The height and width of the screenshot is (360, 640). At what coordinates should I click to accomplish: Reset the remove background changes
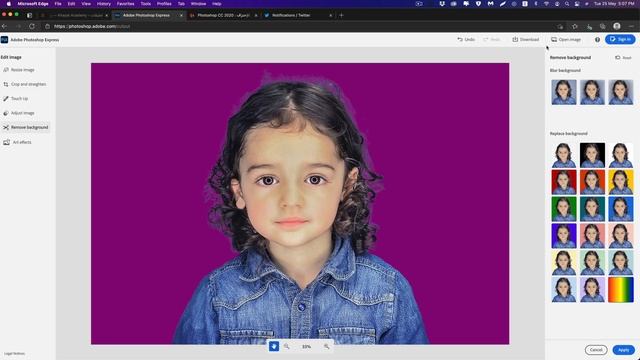(x=623, y=58)
